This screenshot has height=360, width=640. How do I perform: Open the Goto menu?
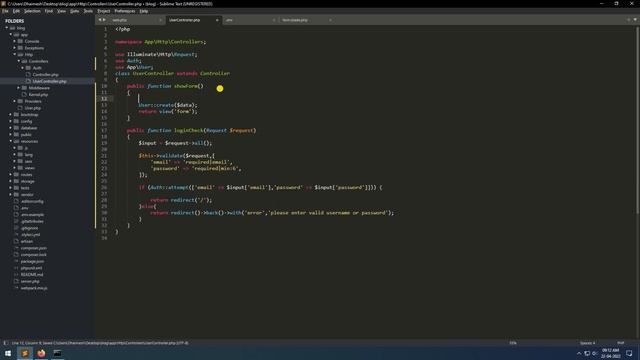coord(75,11)
